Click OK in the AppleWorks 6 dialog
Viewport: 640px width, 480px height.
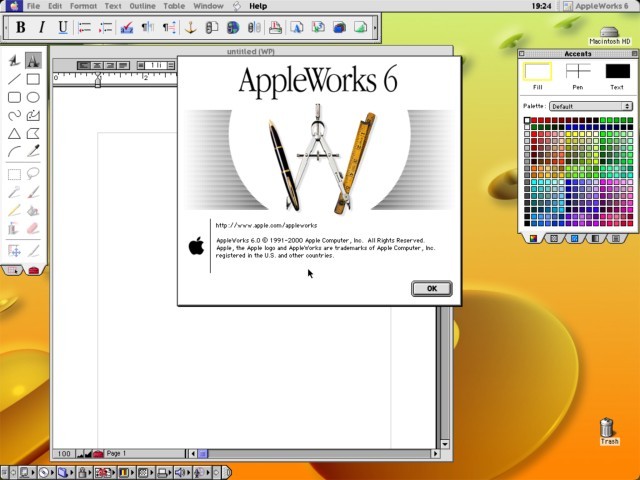tap(431, 289)
